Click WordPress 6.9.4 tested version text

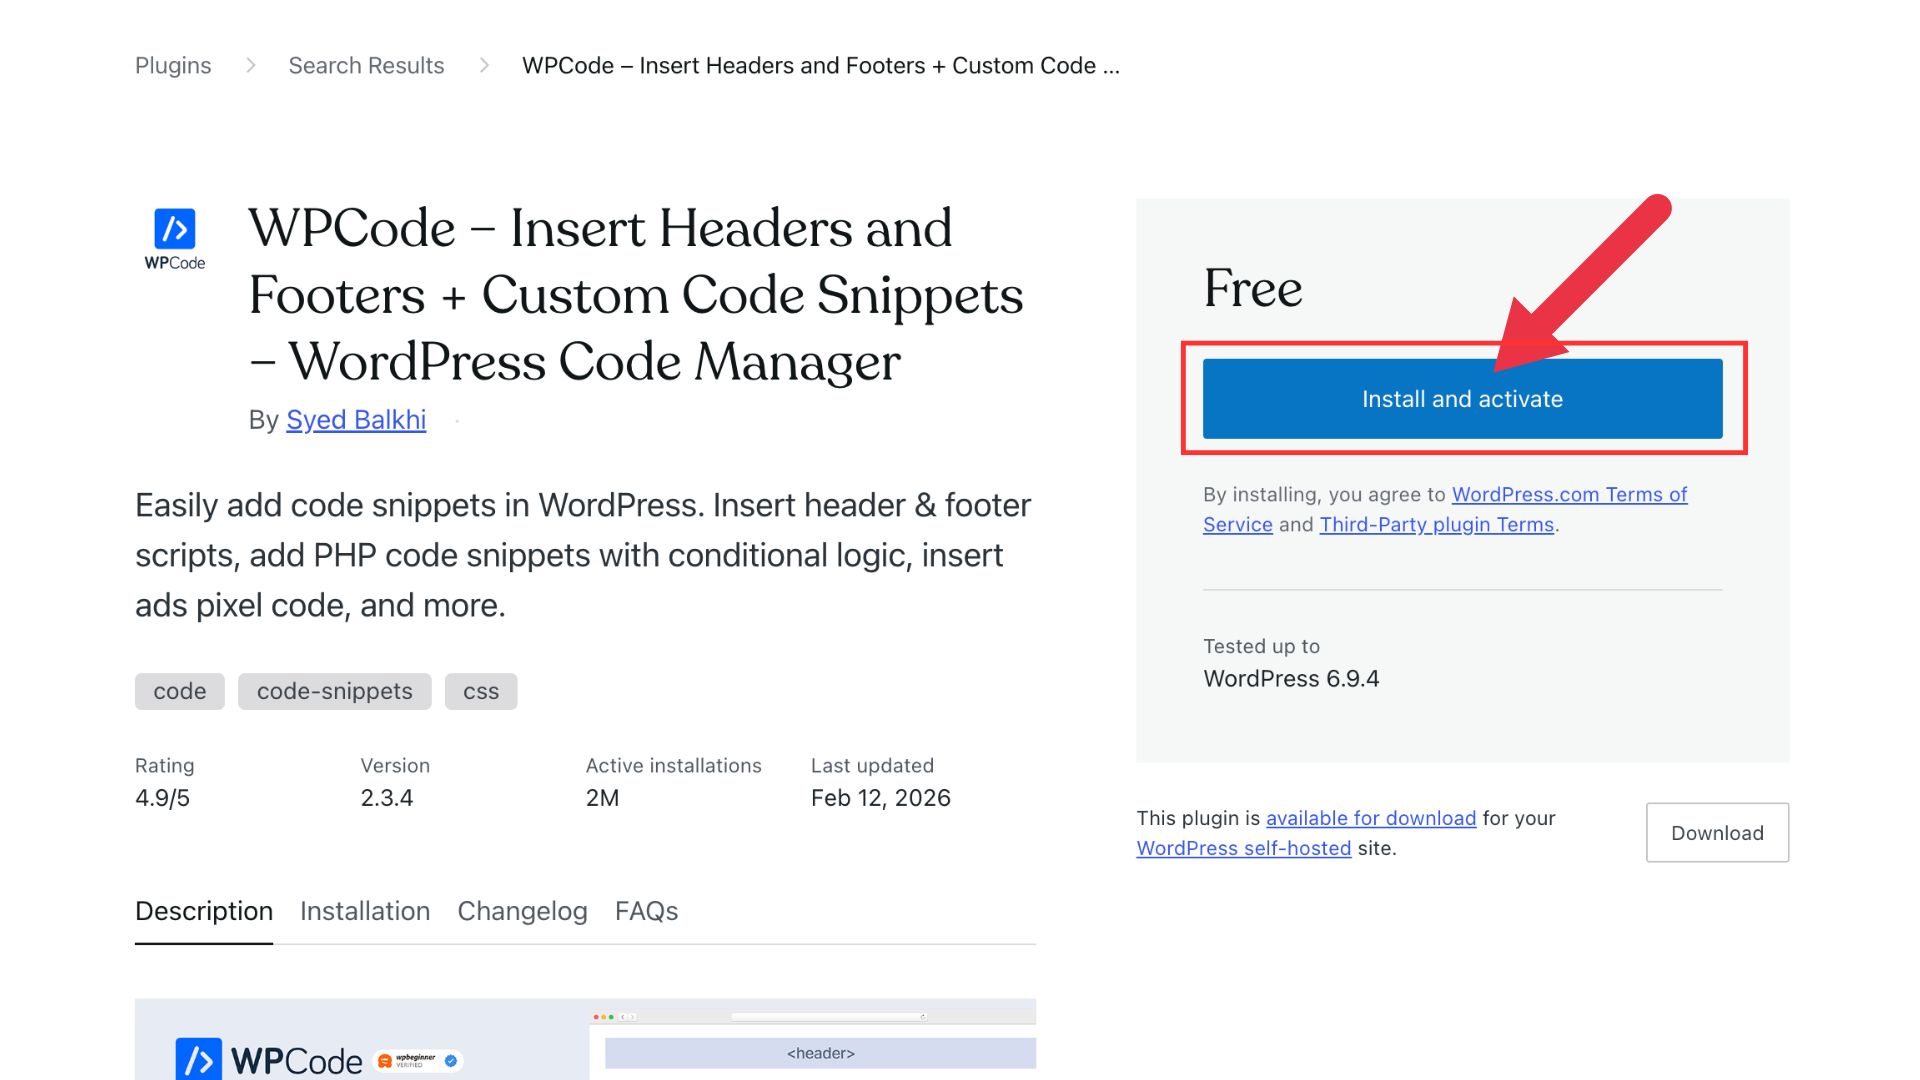[x=1291, y=679]
